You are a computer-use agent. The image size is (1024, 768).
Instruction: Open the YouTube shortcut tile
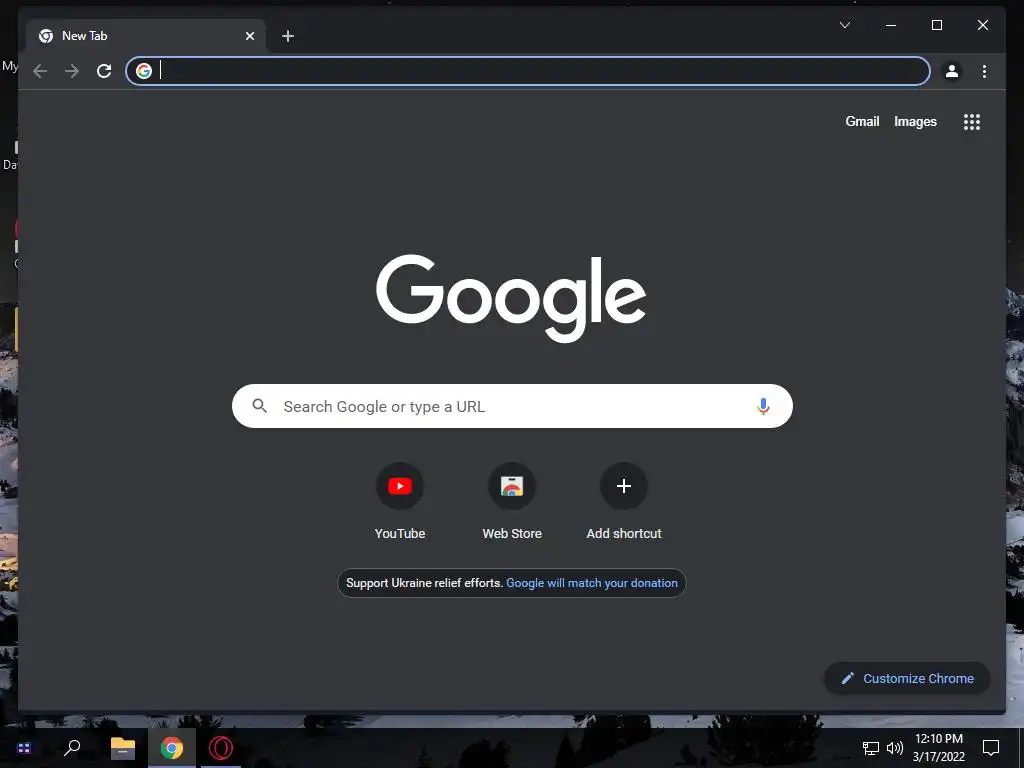click(x=400, y=502)
